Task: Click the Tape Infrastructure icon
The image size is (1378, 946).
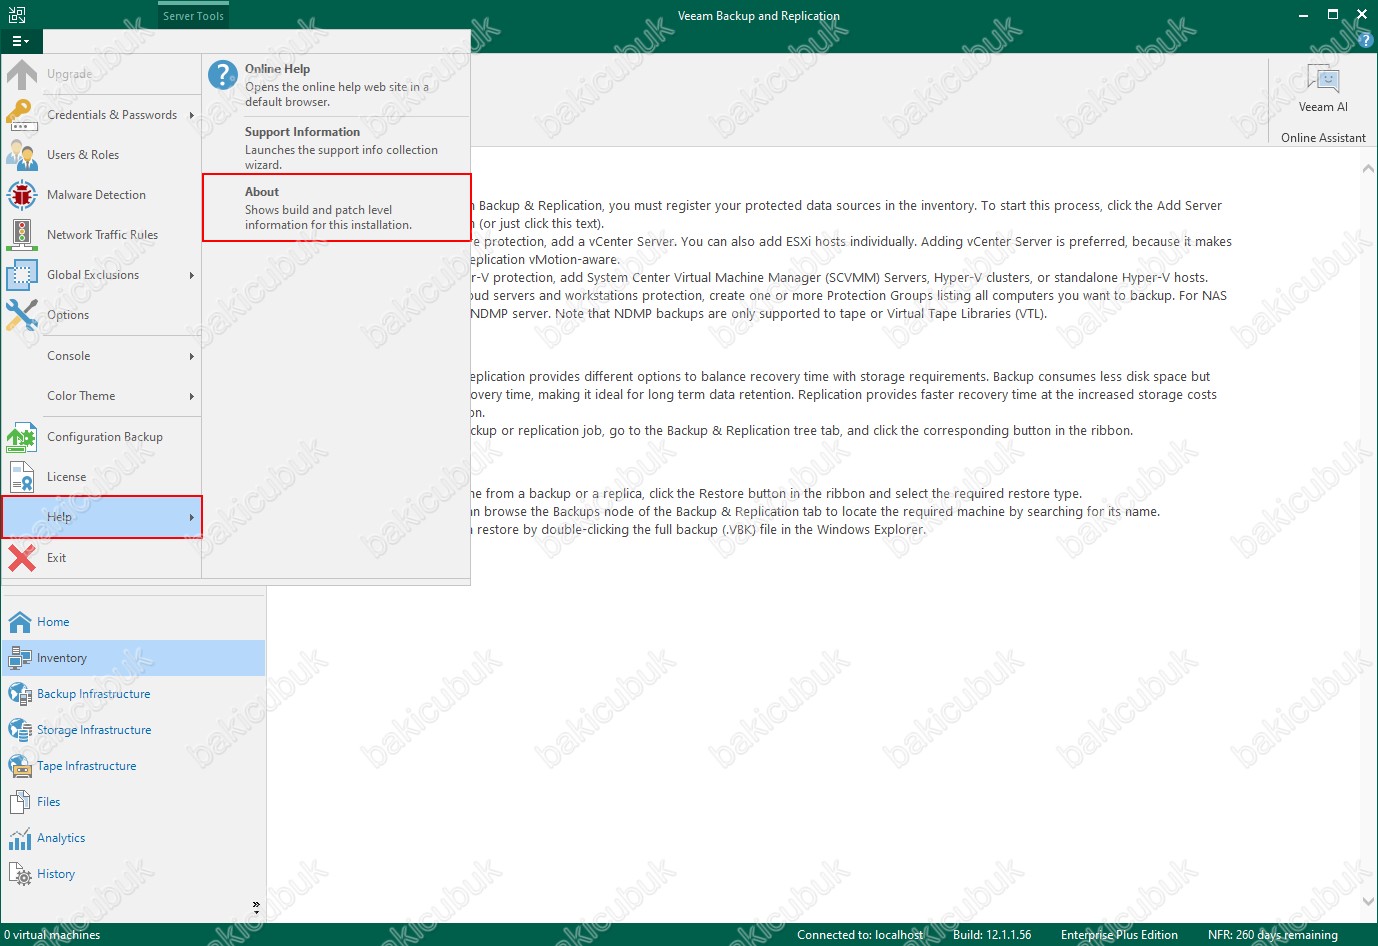Action: click(20, 766)
